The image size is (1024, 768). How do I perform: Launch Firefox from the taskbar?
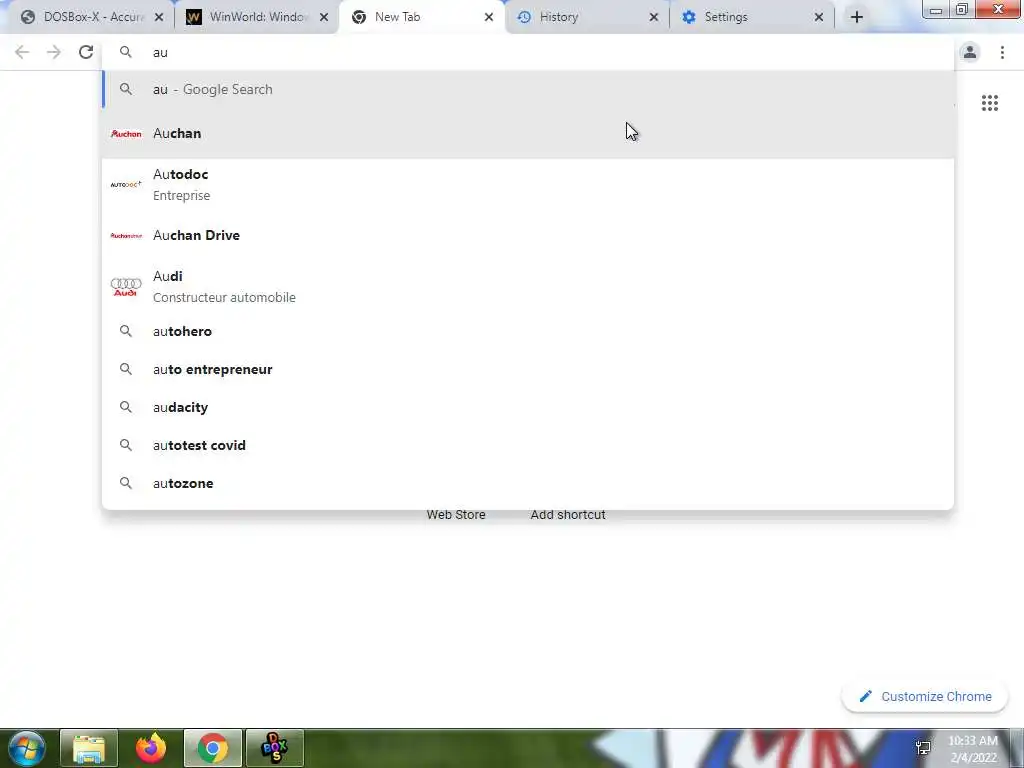pos(151,748)
